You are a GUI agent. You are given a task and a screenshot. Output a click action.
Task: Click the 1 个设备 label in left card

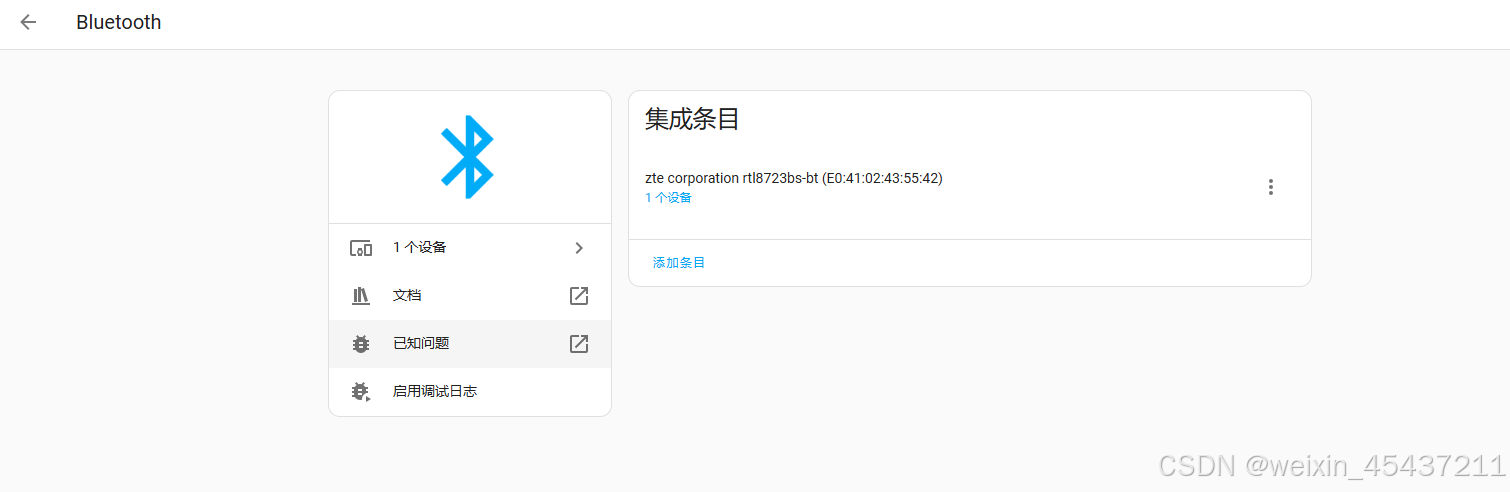point(420,248)
